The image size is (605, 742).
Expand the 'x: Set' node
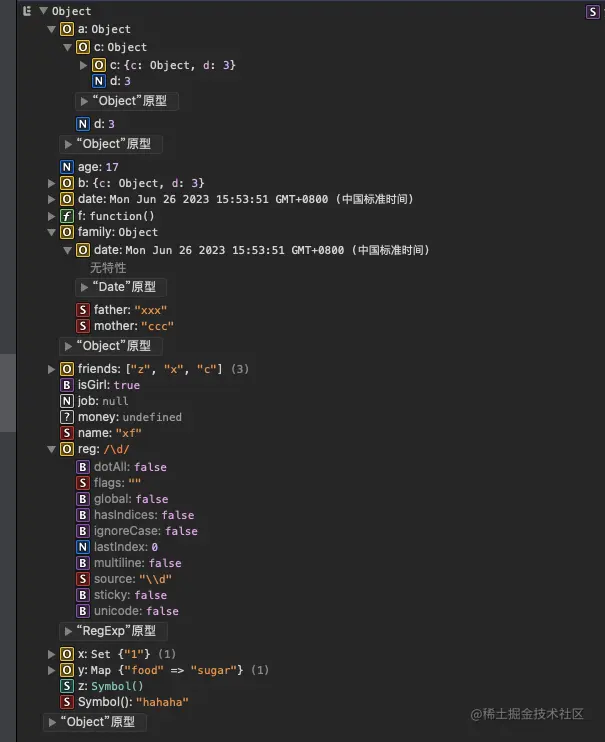coord(52,654)
